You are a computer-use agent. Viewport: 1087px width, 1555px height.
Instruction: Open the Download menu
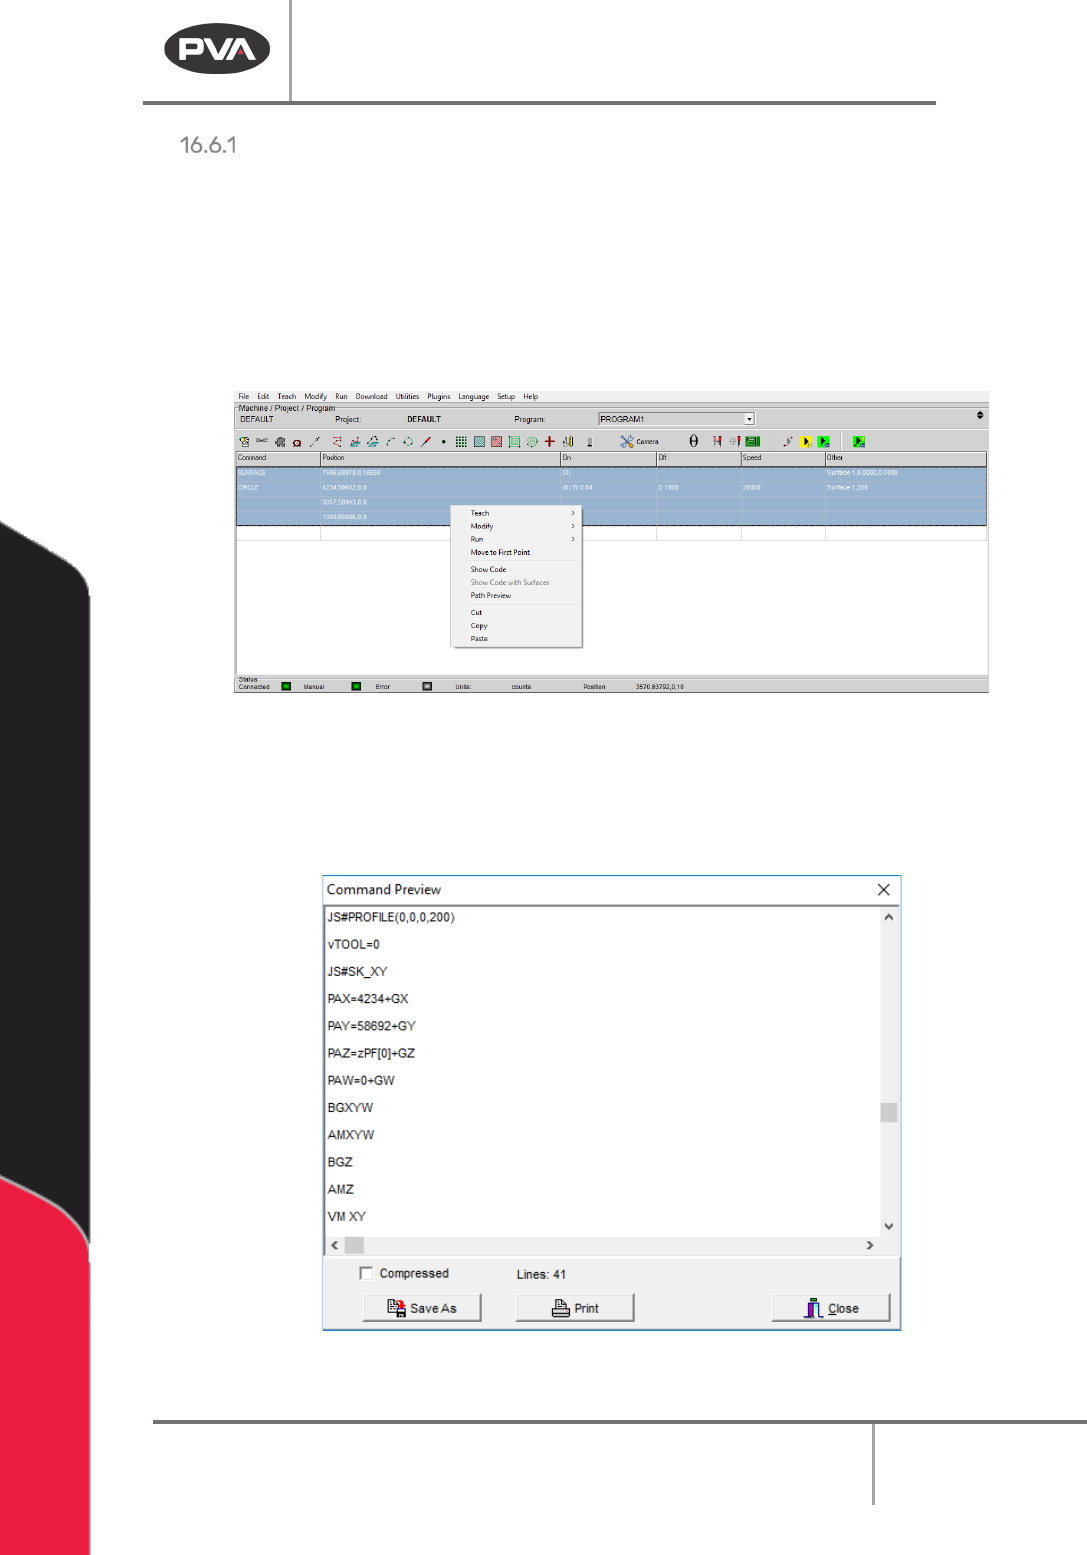click(x=371, y=397)
